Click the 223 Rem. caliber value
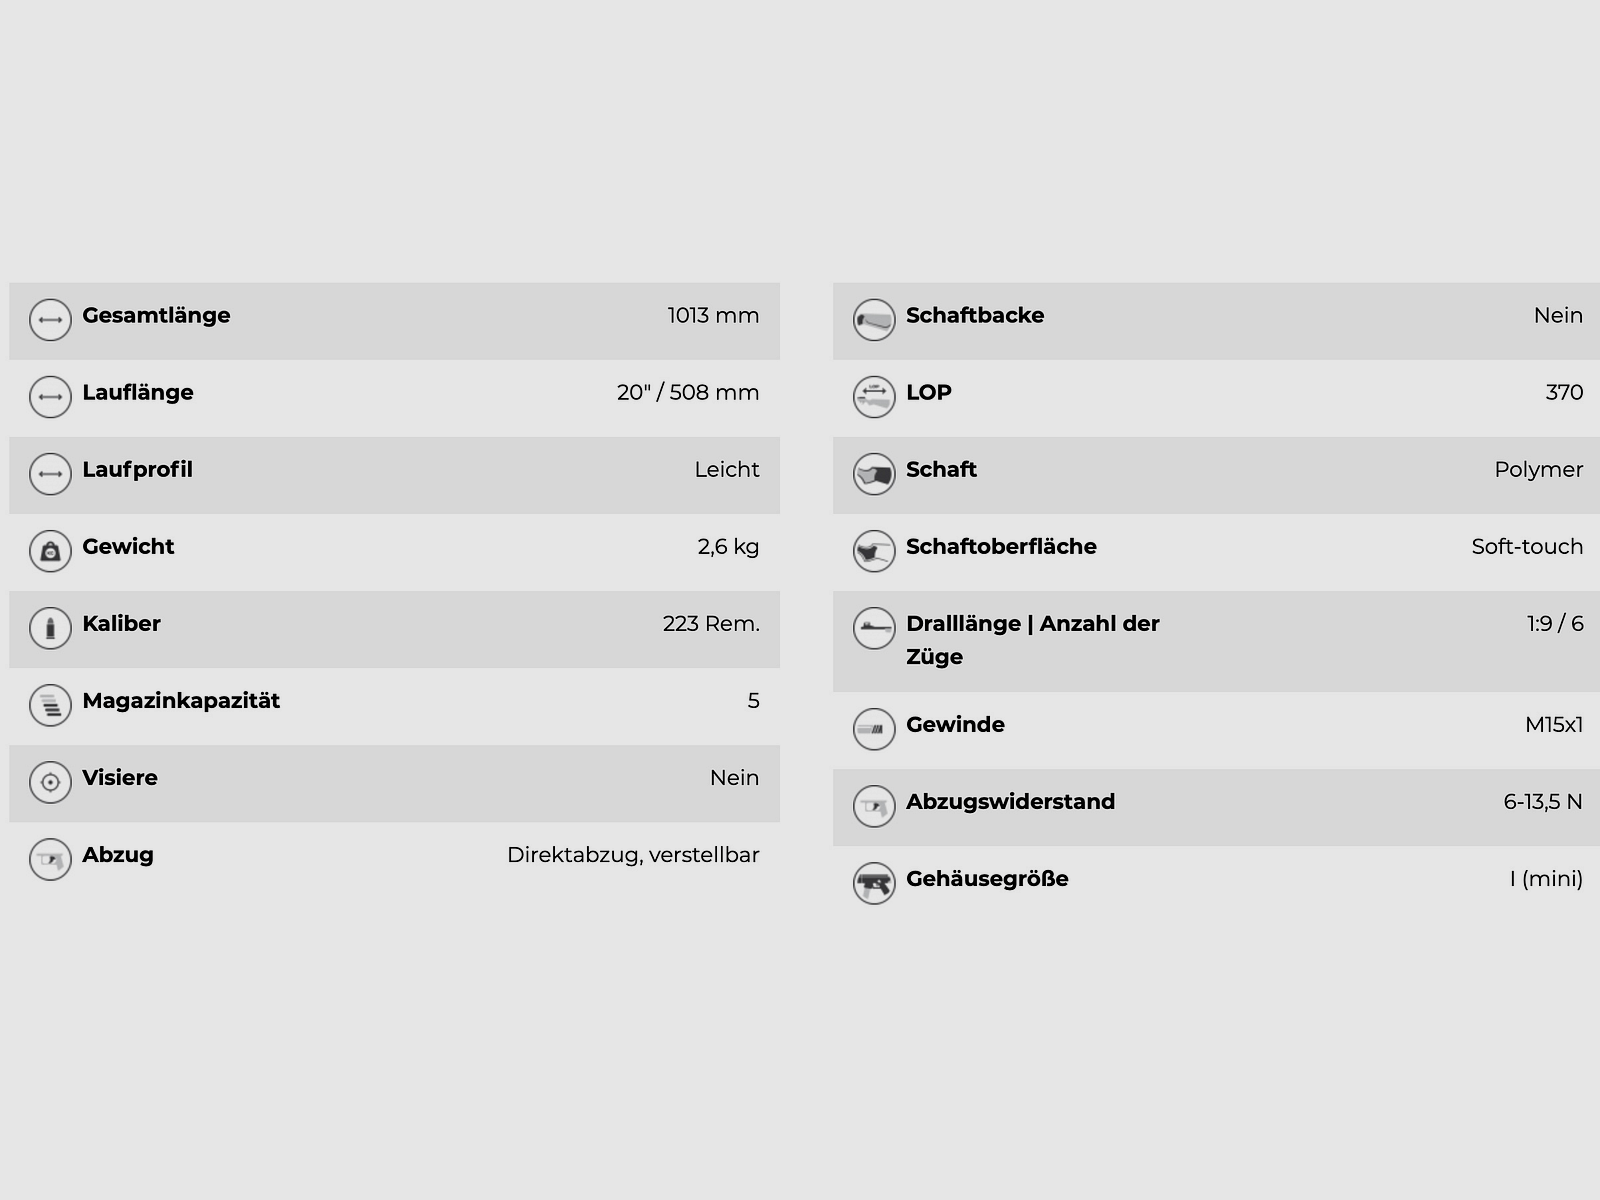The image size is (1600, 1200). pos(711,624)
